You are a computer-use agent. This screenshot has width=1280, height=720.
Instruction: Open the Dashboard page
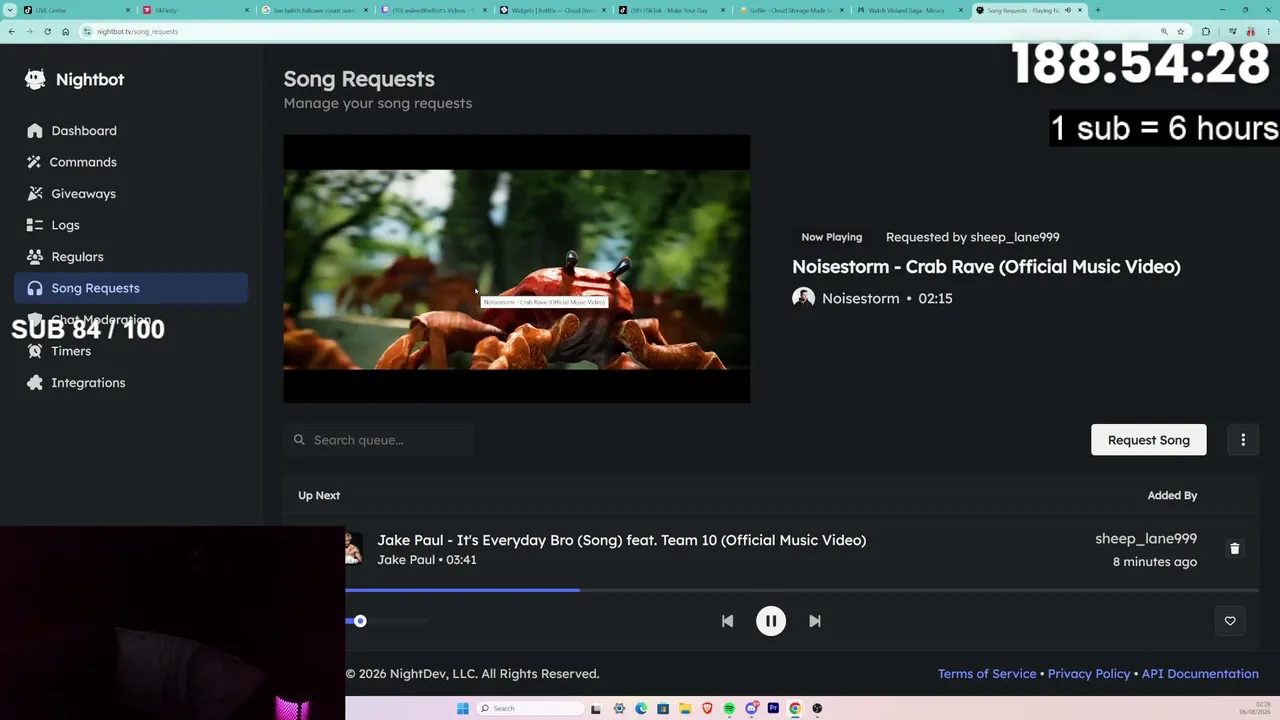131,131
